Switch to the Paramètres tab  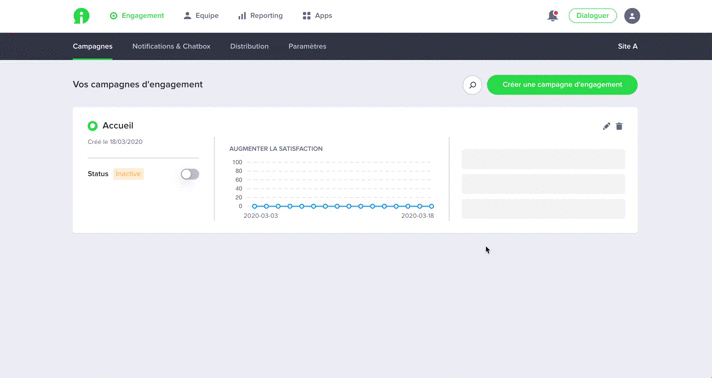pyautogui.click(x=307, y=46)
